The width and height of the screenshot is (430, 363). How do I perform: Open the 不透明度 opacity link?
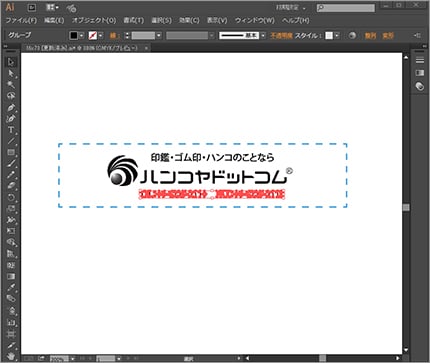pyautogui.click(x=281, y=36)
